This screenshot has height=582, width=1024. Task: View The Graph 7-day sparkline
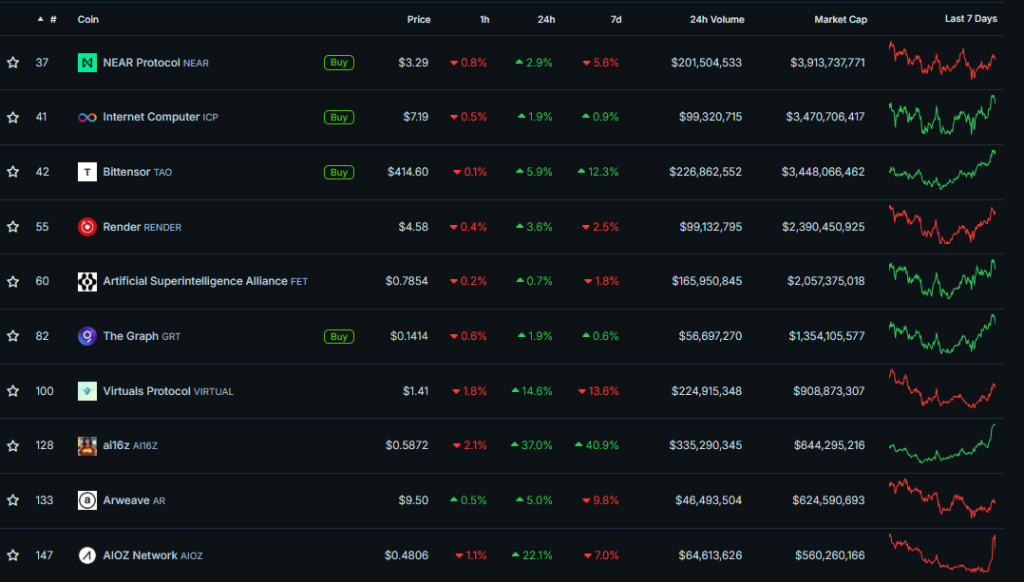942,334
